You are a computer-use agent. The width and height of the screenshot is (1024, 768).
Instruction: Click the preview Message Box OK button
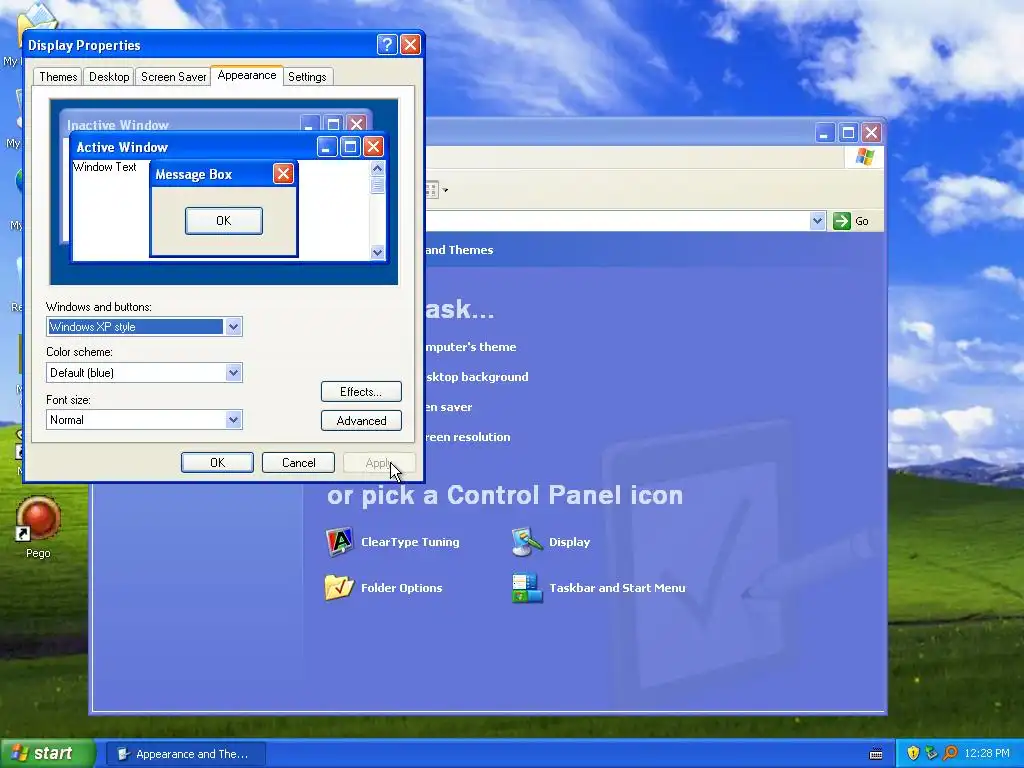[x=224, y=221]
